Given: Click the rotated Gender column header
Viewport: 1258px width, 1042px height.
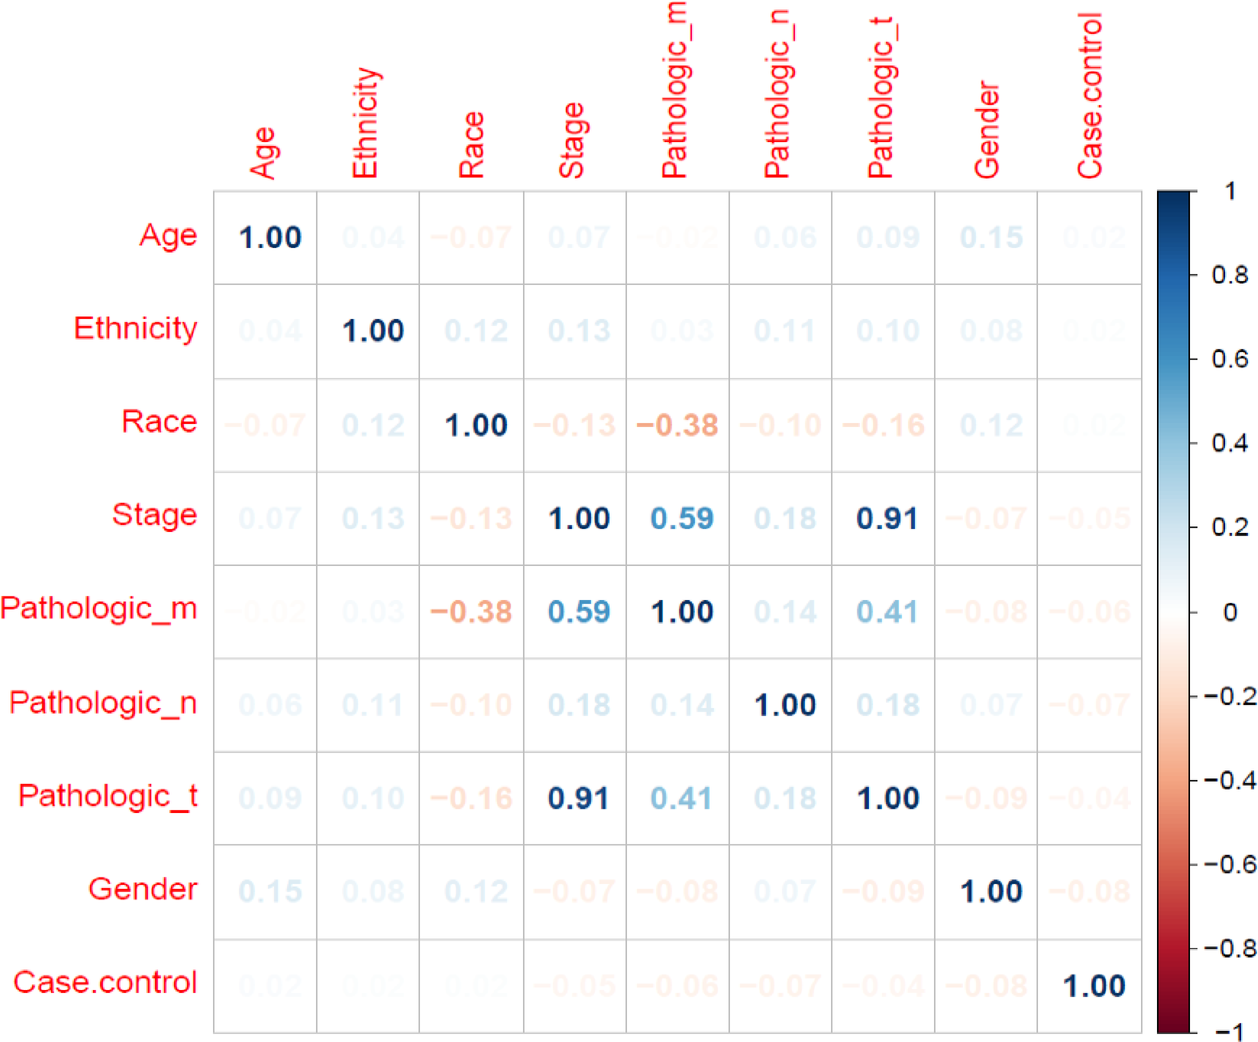Looking at the screenshot, I should point(987,131).
